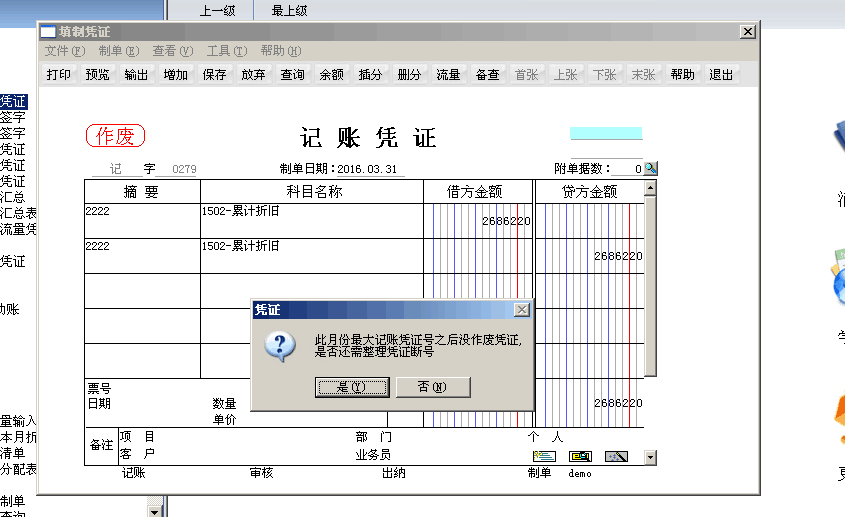Click the question mark icon in 凭证 dialog
845x517 pixels.
[x=280, y=346]
